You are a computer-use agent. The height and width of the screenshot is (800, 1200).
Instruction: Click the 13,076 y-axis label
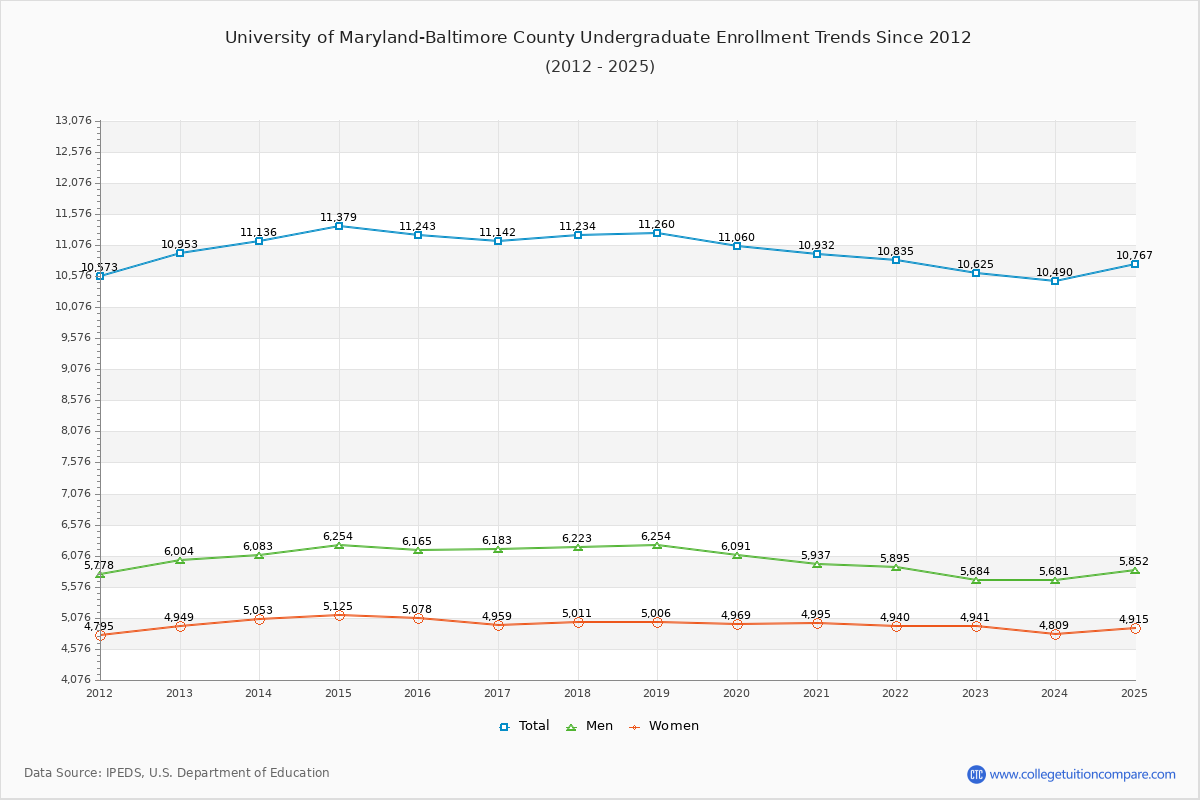click(74, 121)
